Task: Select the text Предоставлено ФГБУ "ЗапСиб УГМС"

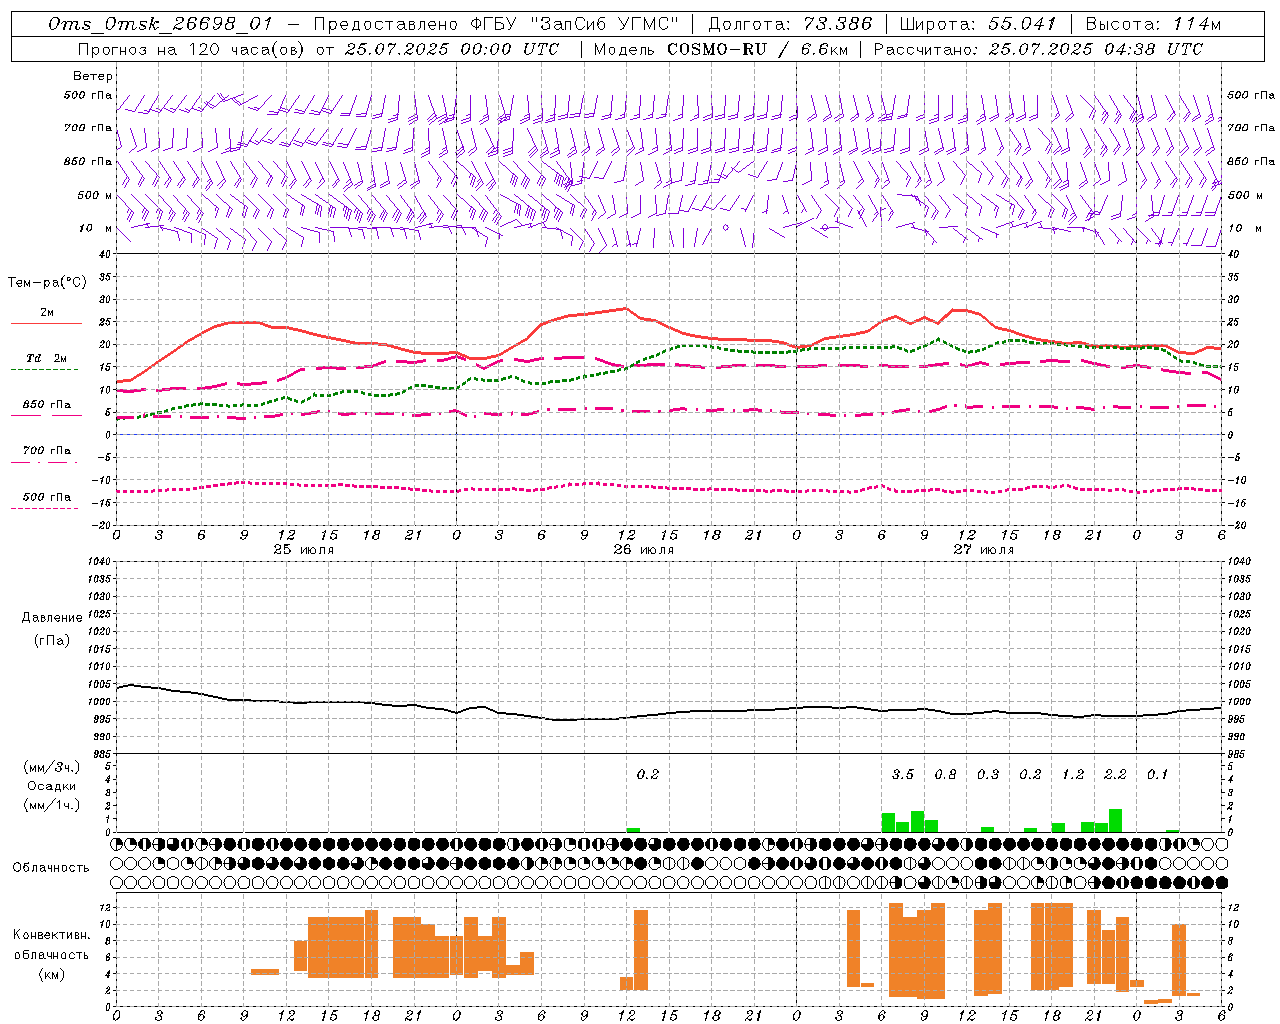Action: [x=496, y=24]
